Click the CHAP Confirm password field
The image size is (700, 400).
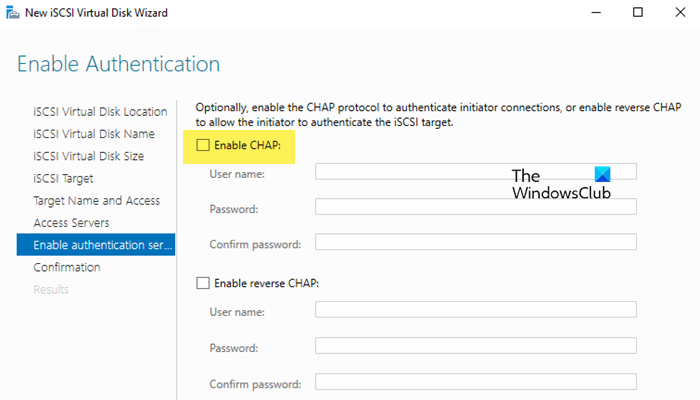pos(475,242)
